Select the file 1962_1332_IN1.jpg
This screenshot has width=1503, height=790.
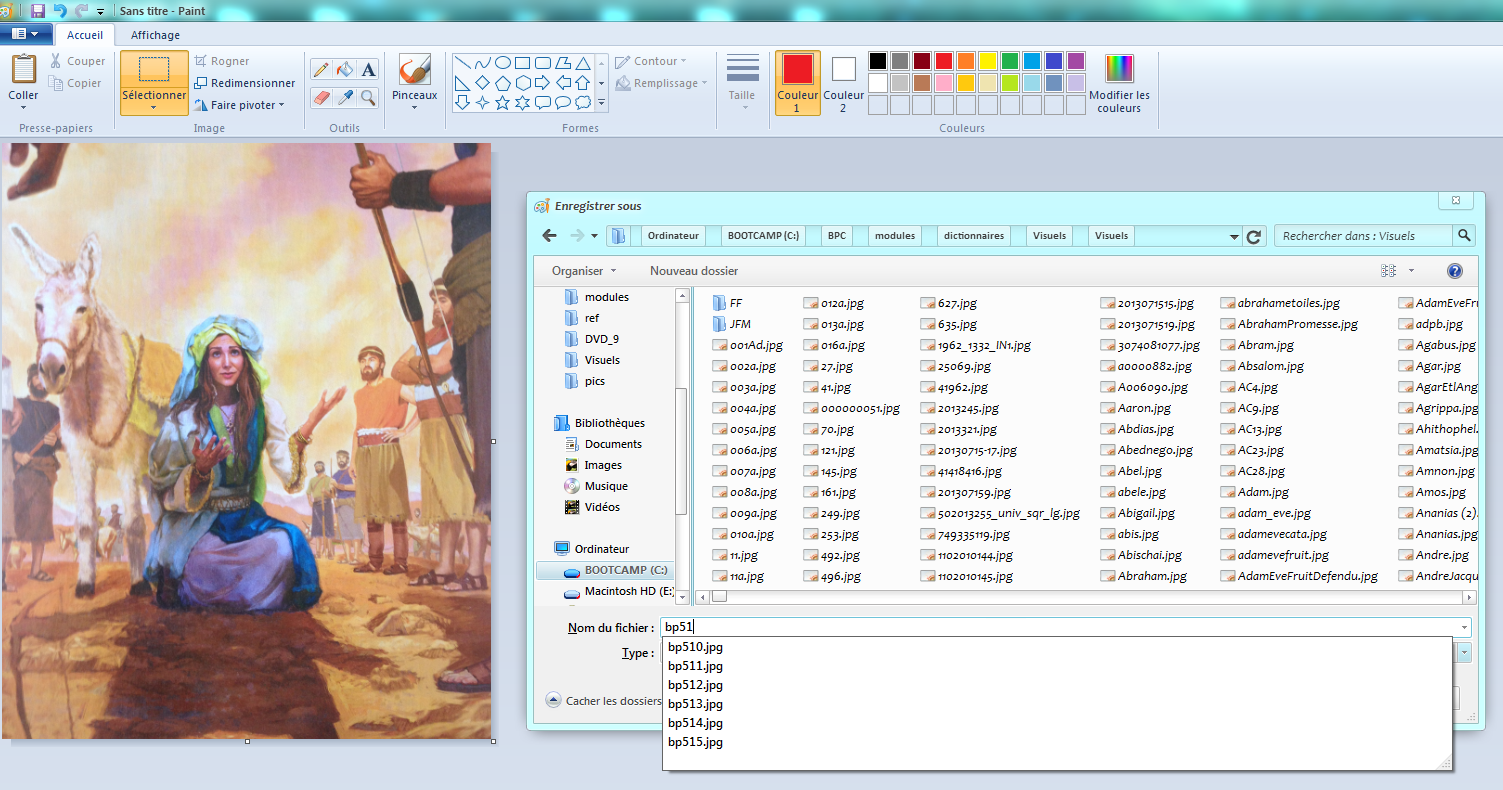pyautogui.click(x=975, y=345)
